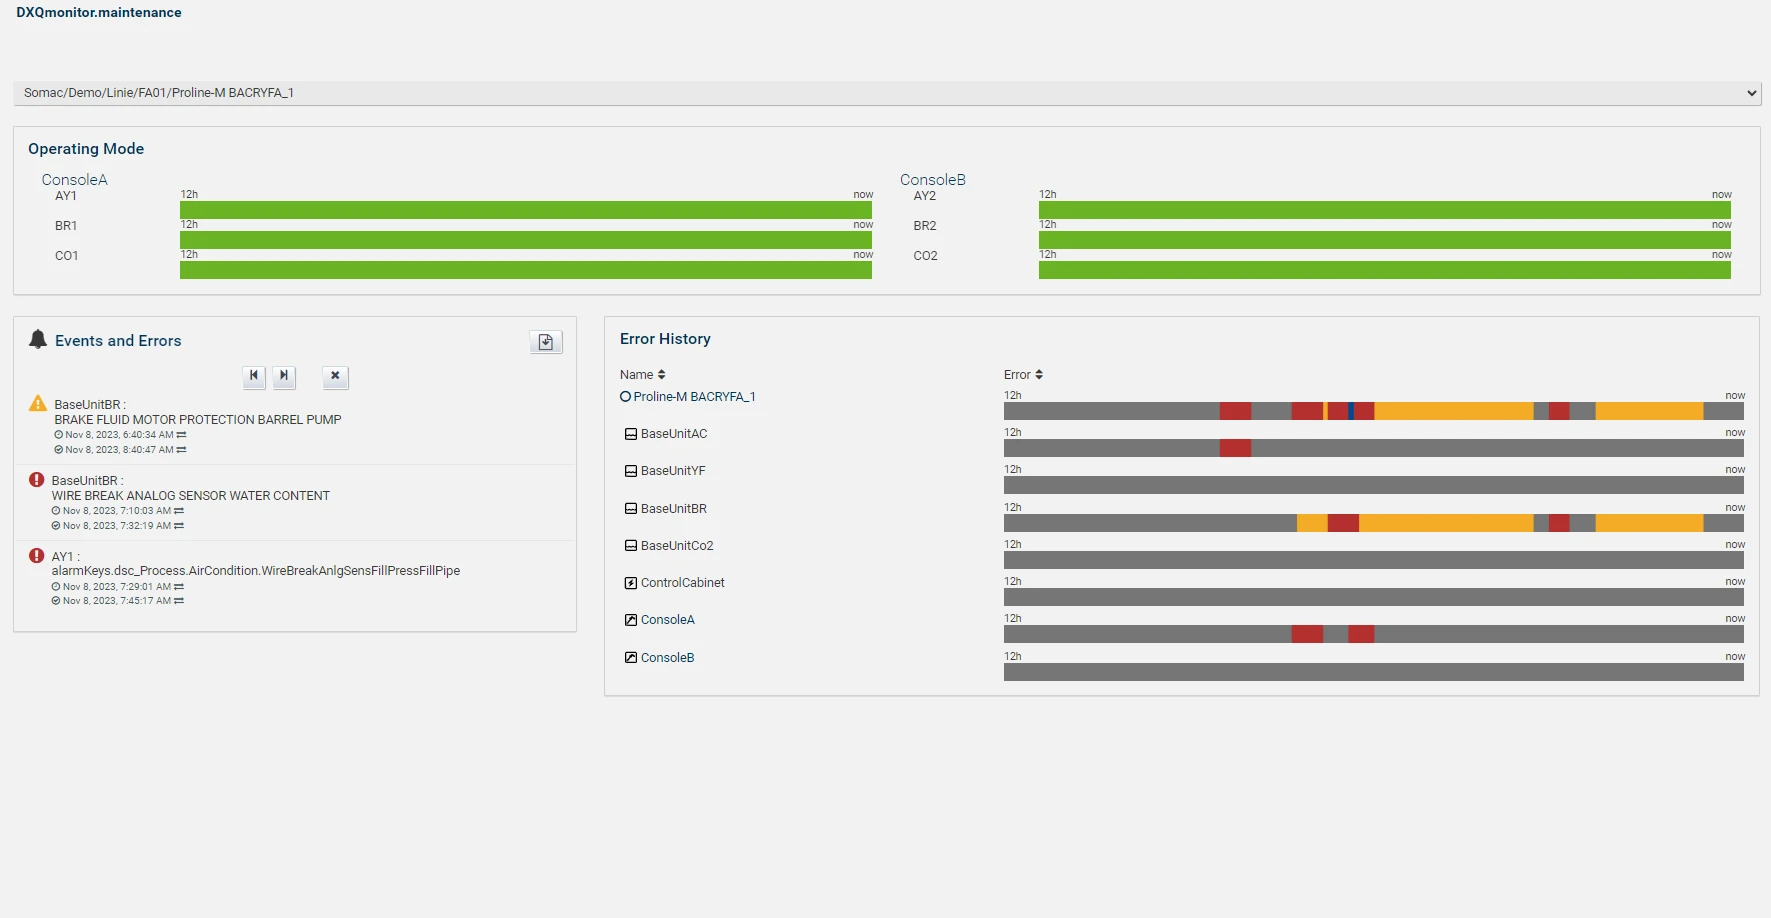This screenshot has height=918, width=1771.
Task: Open the ConsoleA link in Error History
Action: click(x=667, y=620)
